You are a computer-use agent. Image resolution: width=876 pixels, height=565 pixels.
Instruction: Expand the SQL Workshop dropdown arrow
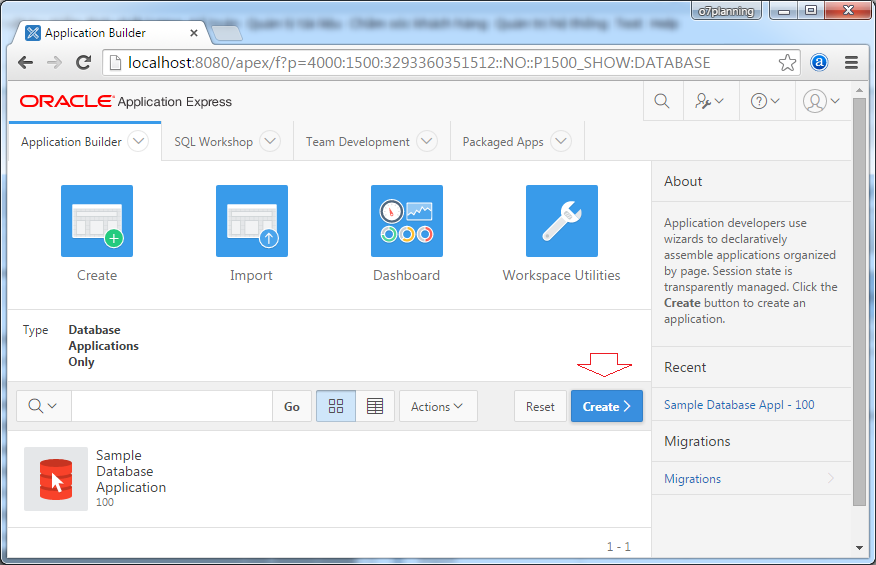pos(270,141)
